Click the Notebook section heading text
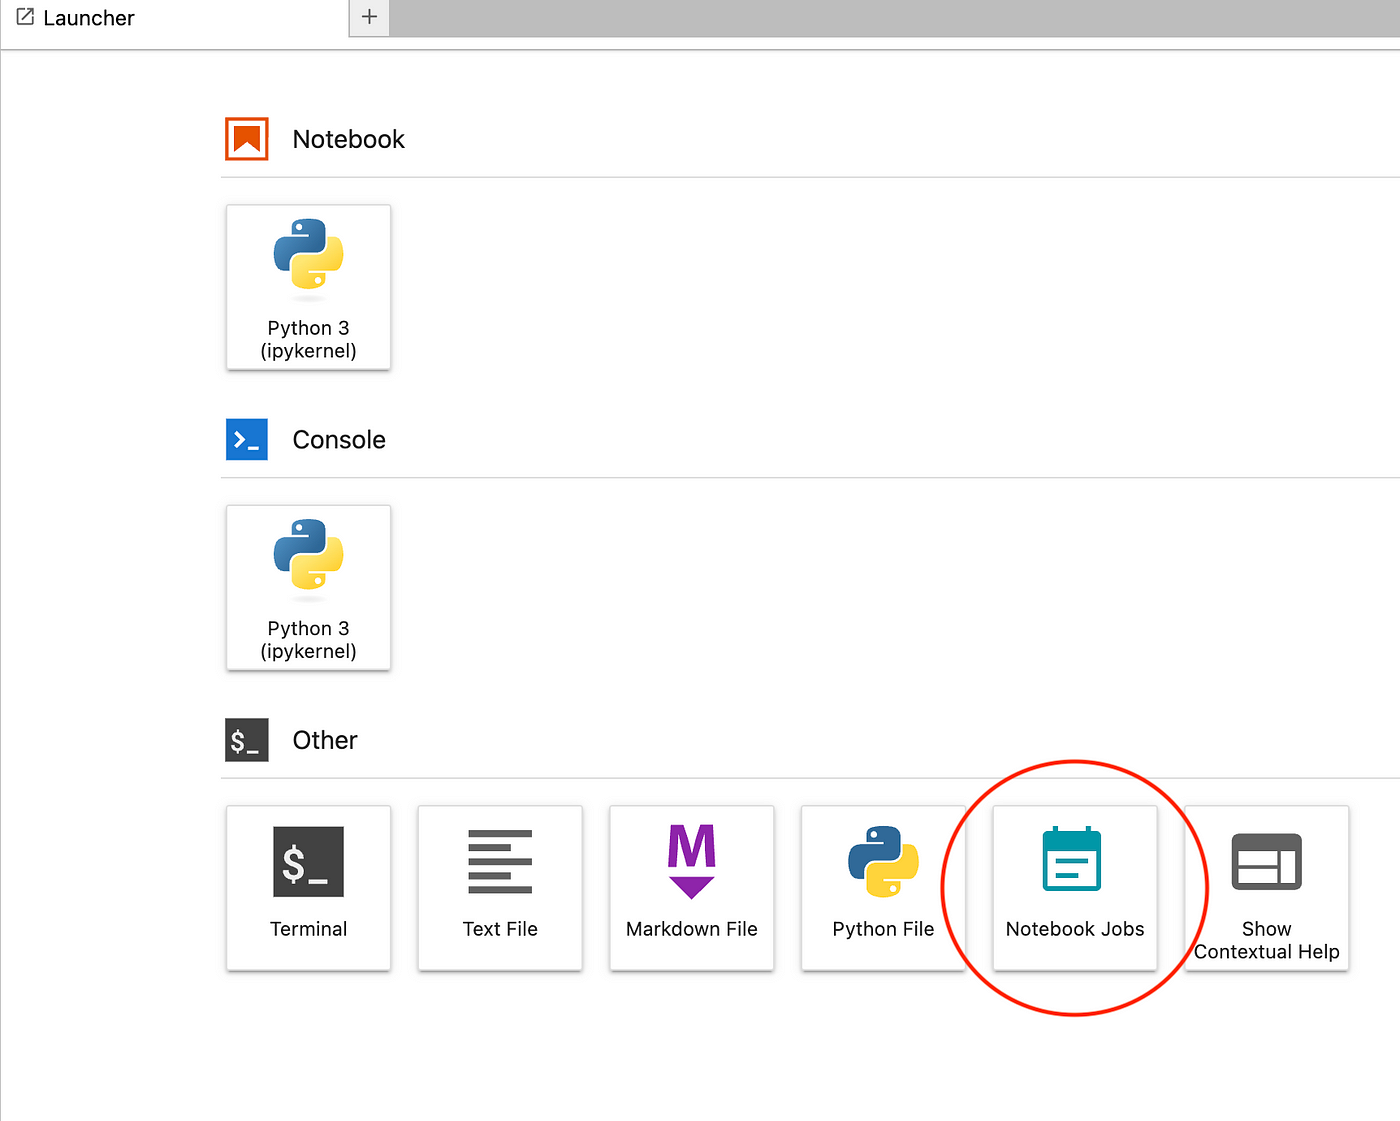This screenshot has height=1121, width=1400. [349, 139]
